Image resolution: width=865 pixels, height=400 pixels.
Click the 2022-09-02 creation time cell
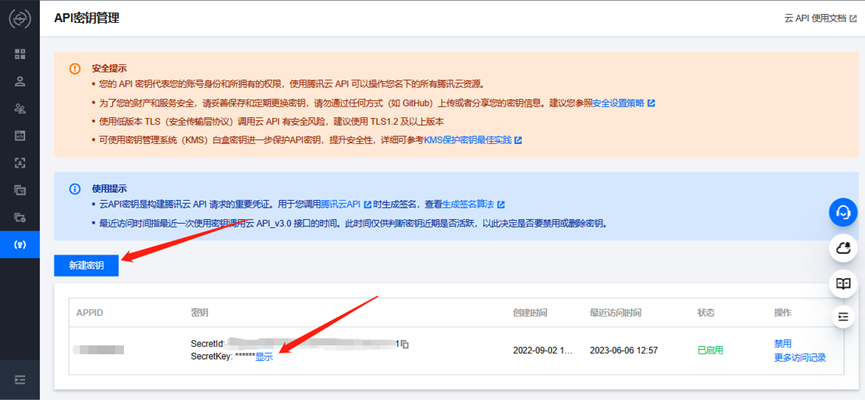(x=541, y=350)
